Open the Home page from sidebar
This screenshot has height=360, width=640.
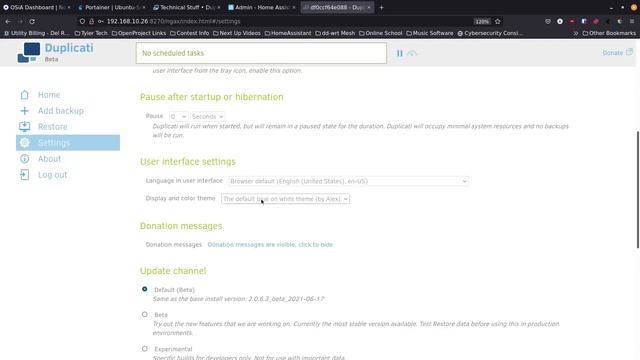click(x=49, y=95)
